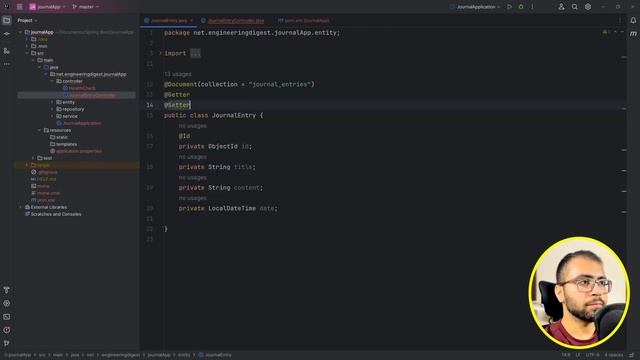Open the Structure tool window icon
The image size is (640, 360).
pos(7,51)
